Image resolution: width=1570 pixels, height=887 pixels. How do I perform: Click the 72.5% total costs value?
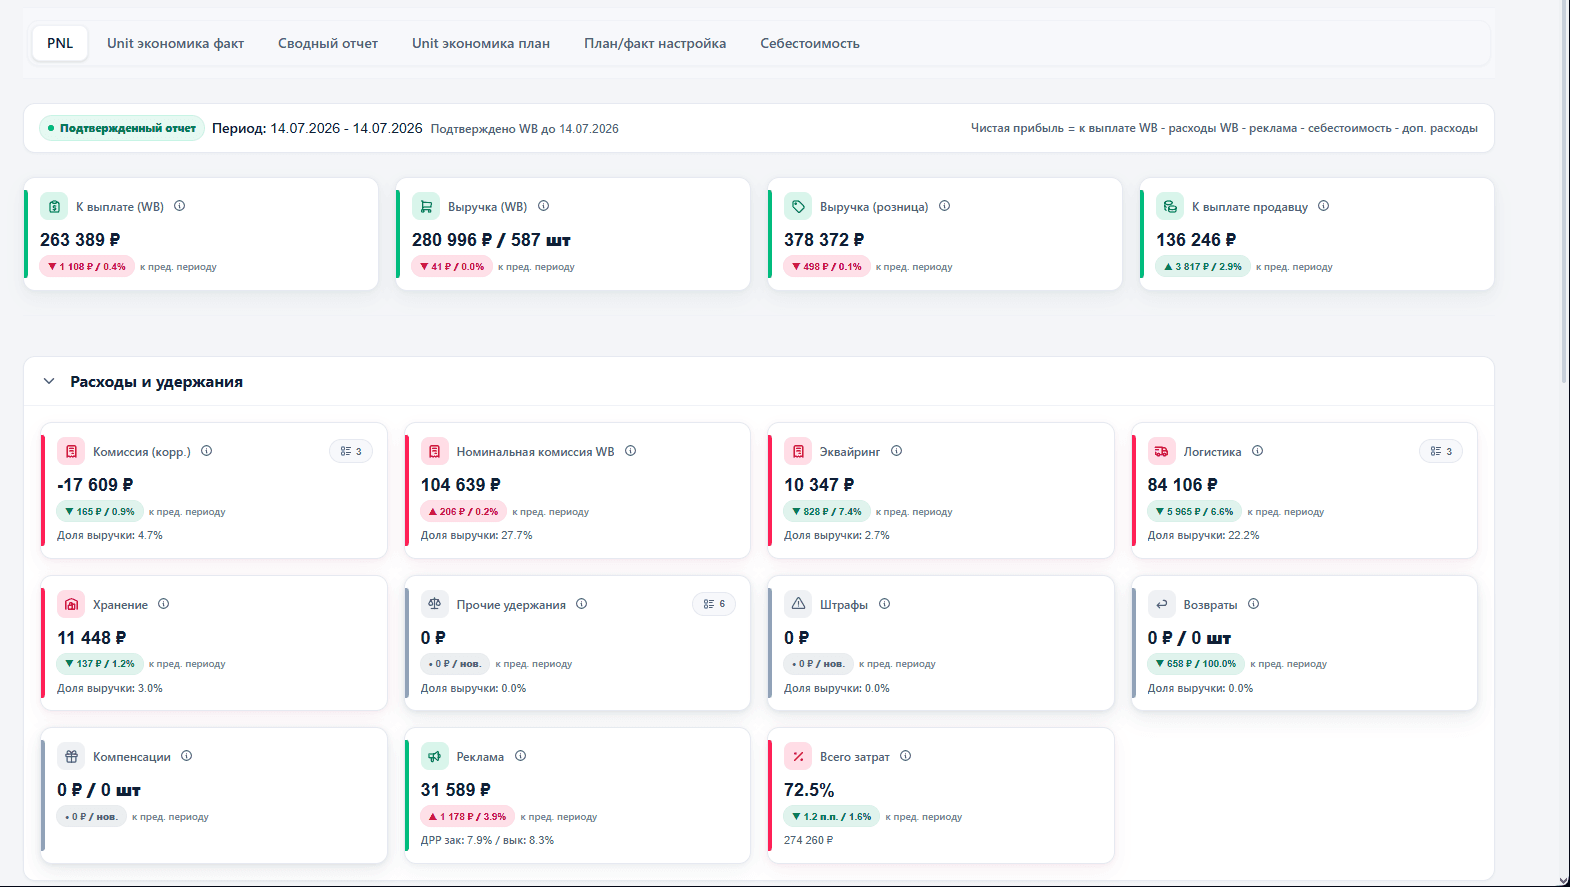[x=809, y=790]
